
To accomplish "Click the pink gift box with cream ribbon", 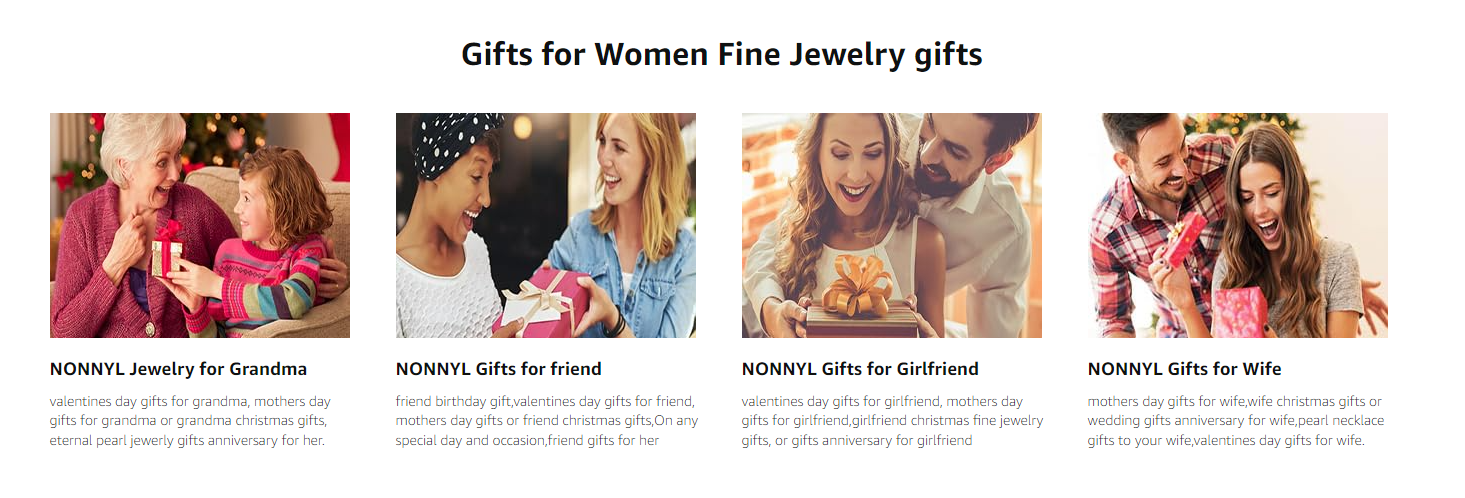I will point(546,301).
